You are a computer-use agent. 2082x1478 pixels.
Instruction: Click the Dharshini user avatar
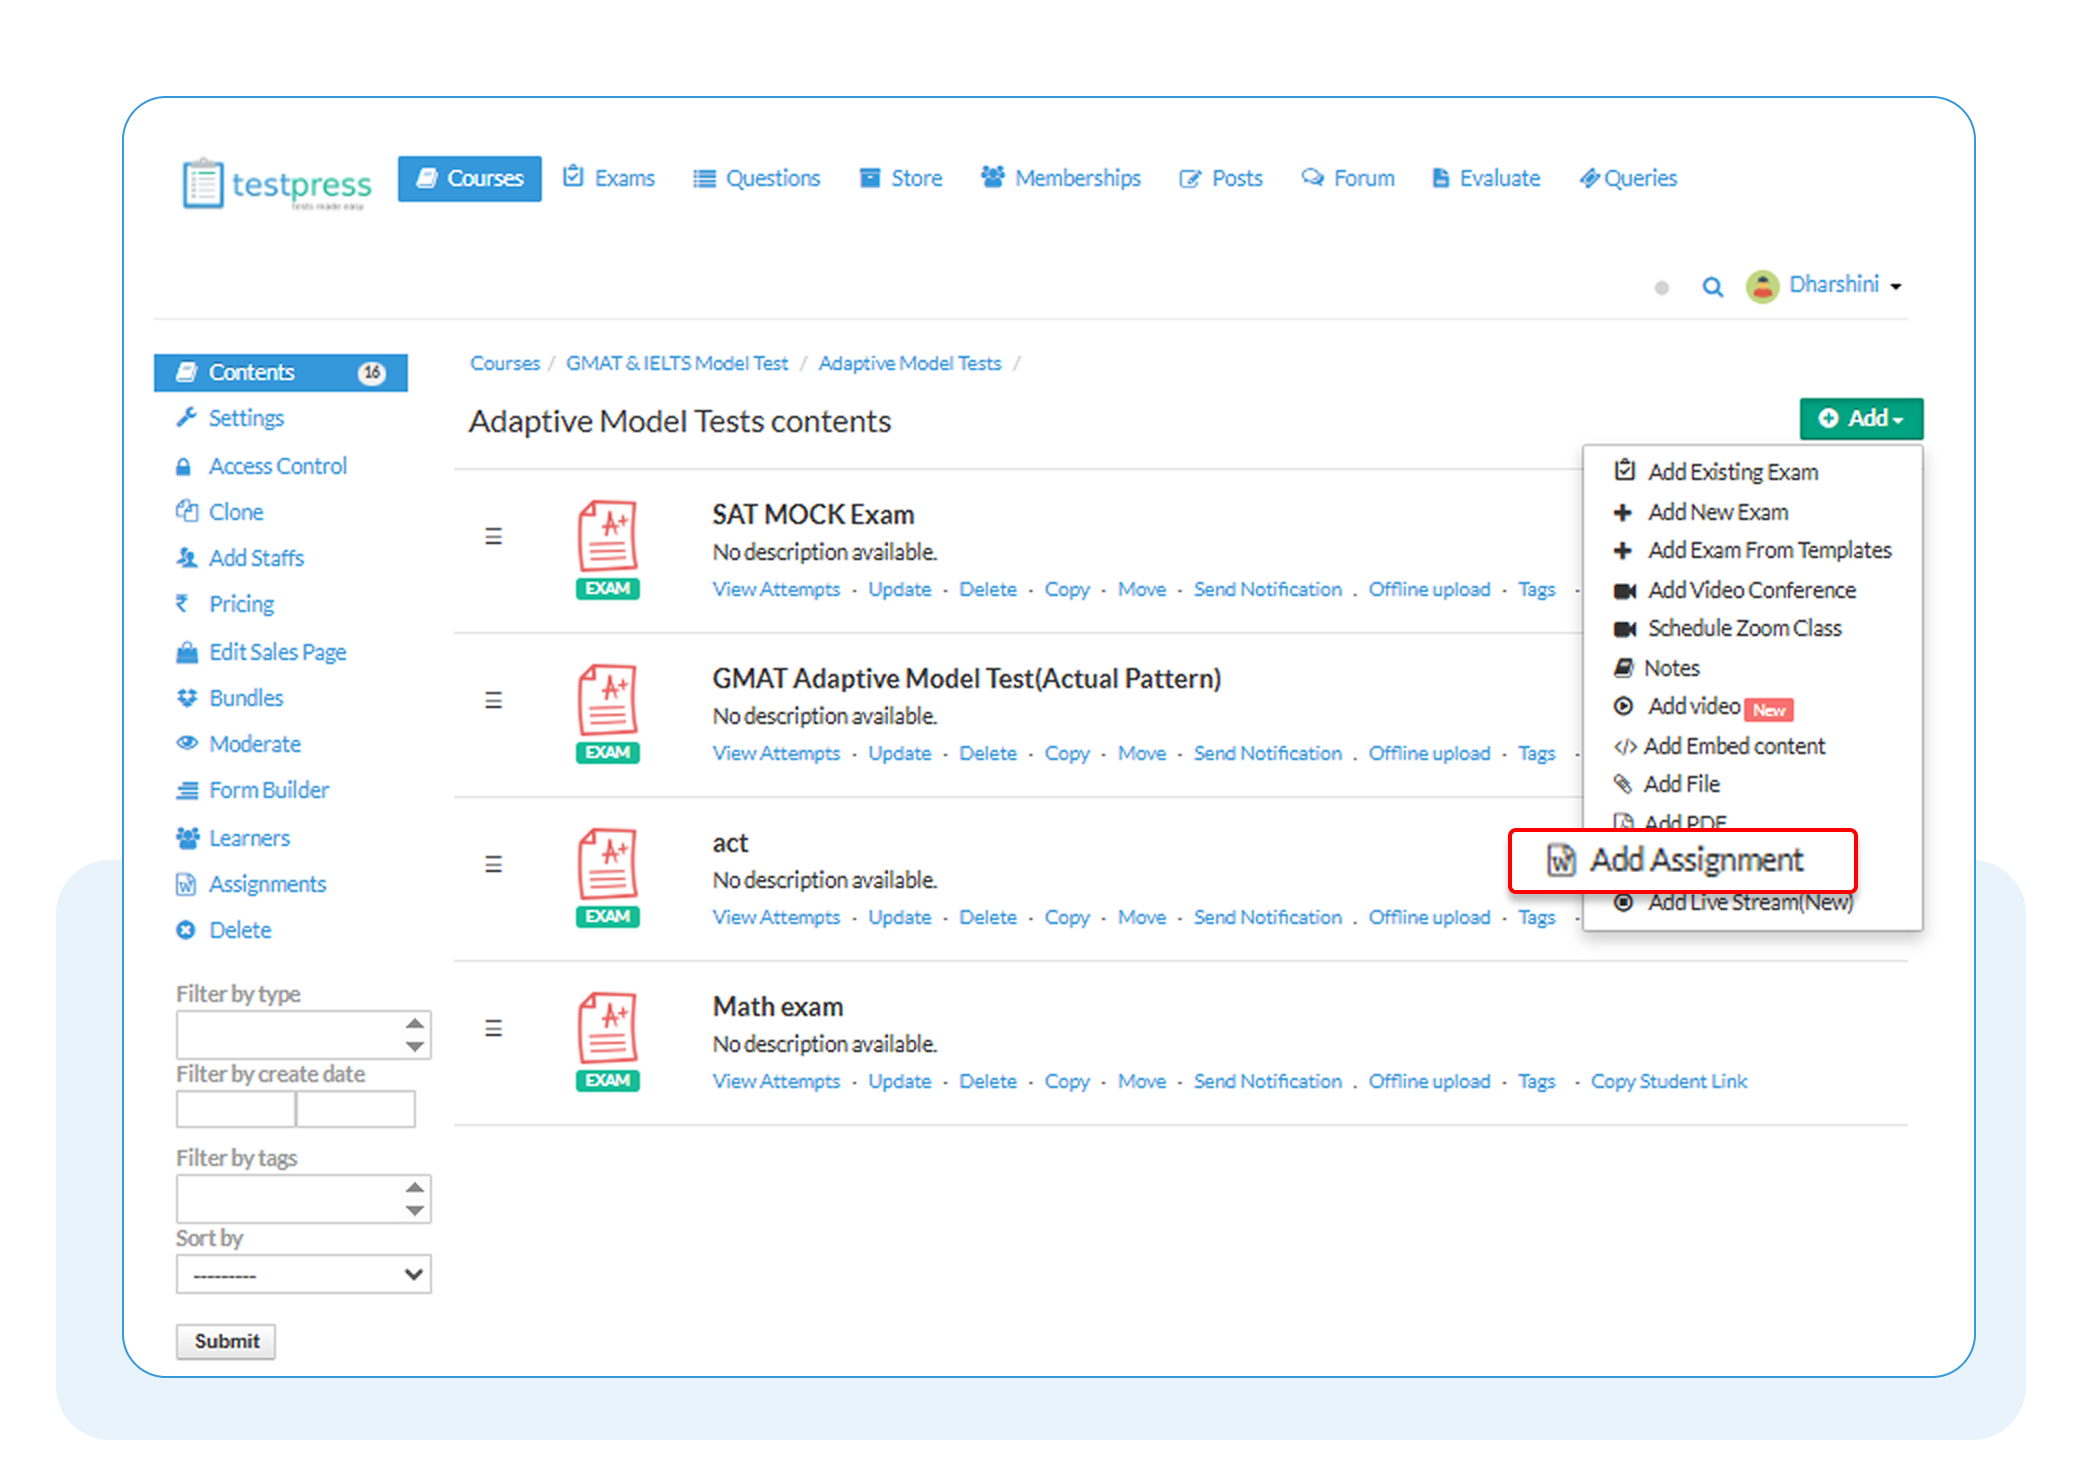[x=1762, y=286]
